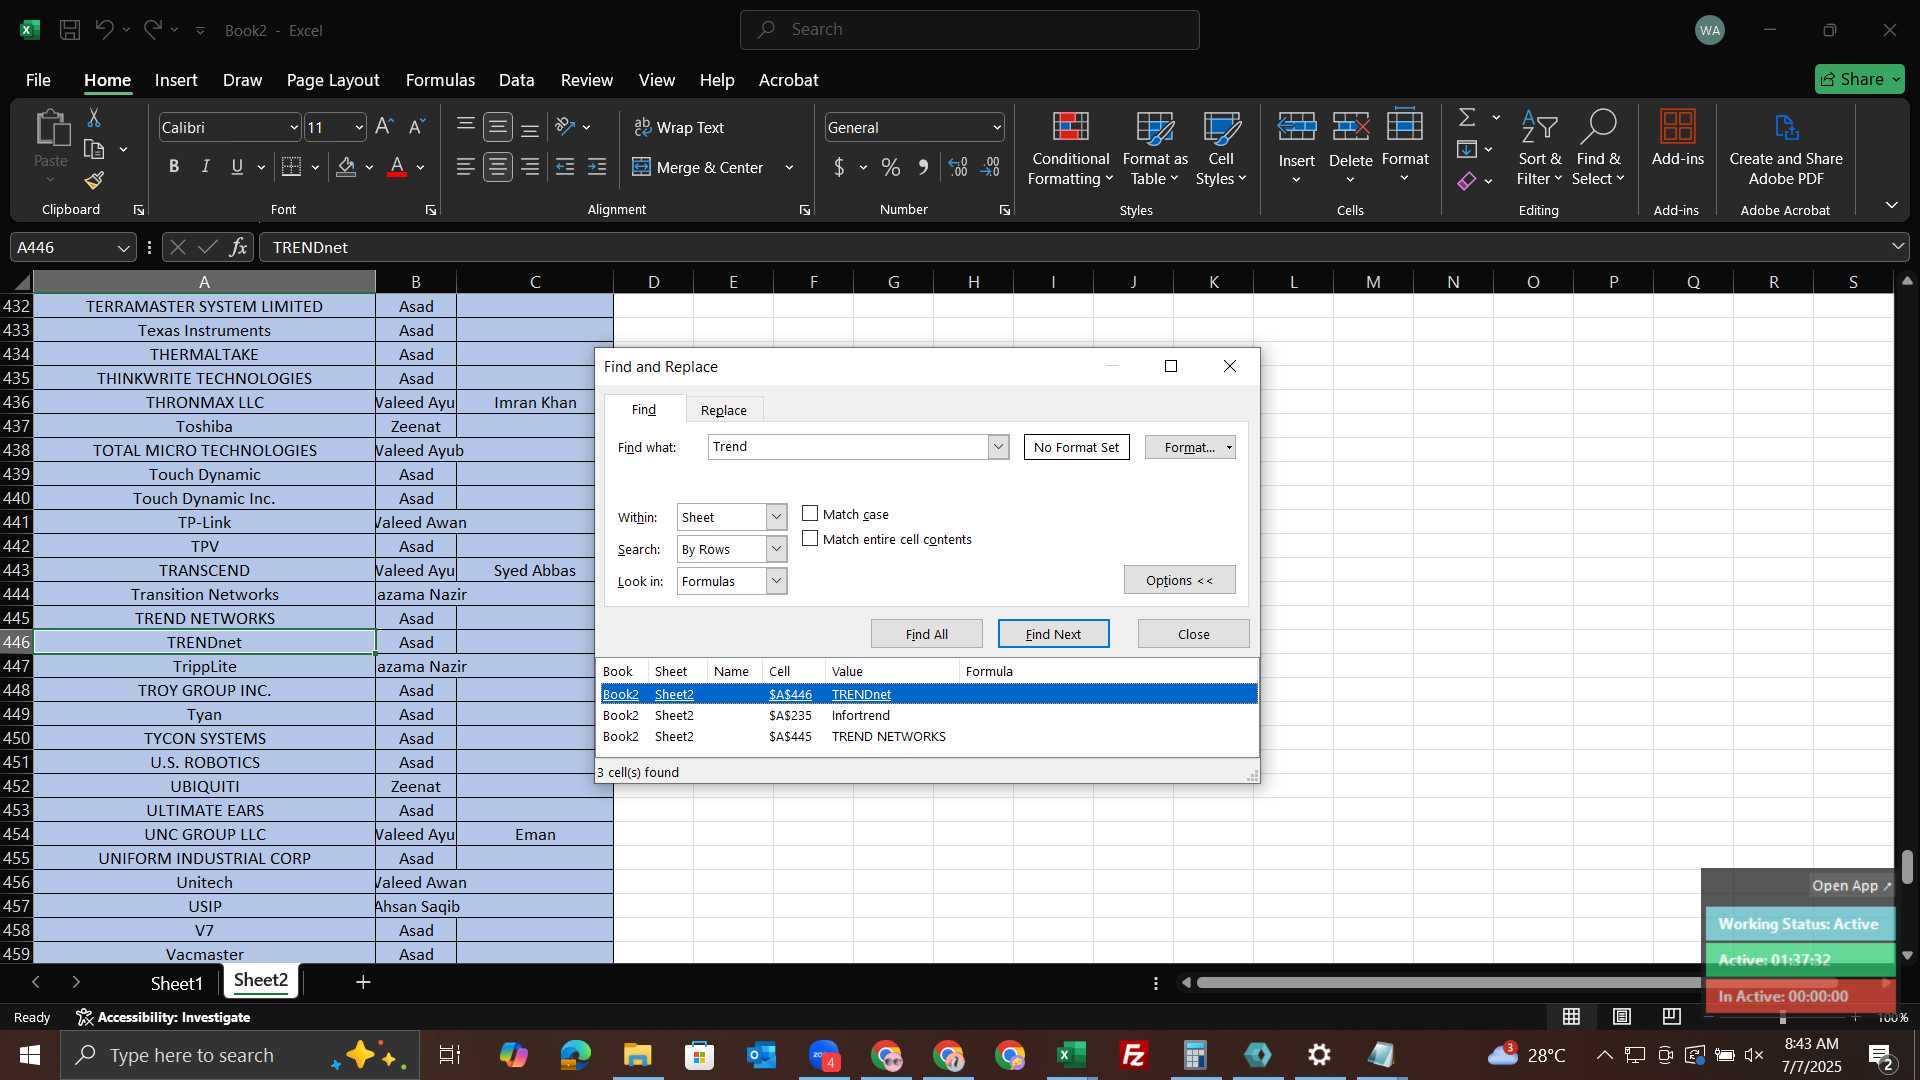Click the Decrease Decimal icon
This screenshot has width=1920, height=1080.
tap(990, 167)
